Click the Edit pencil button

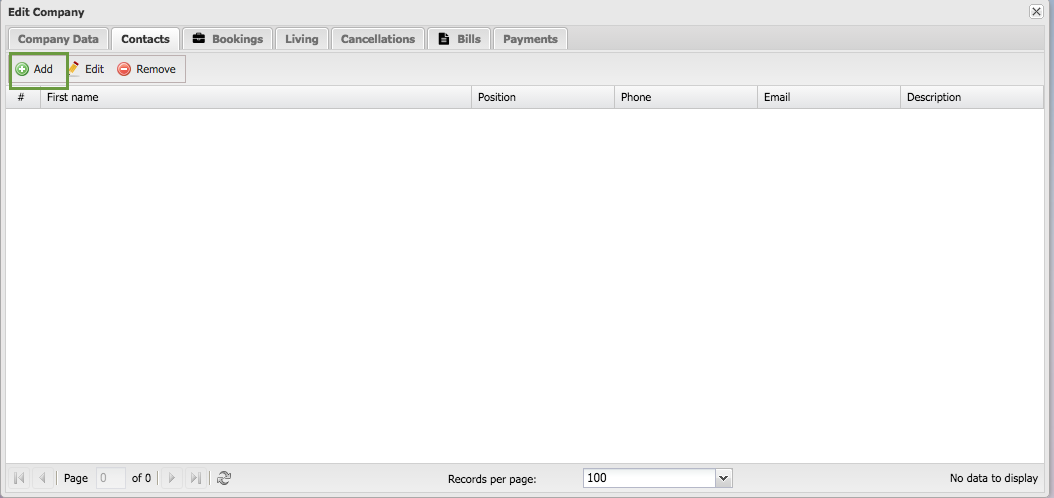pos(86,69)
